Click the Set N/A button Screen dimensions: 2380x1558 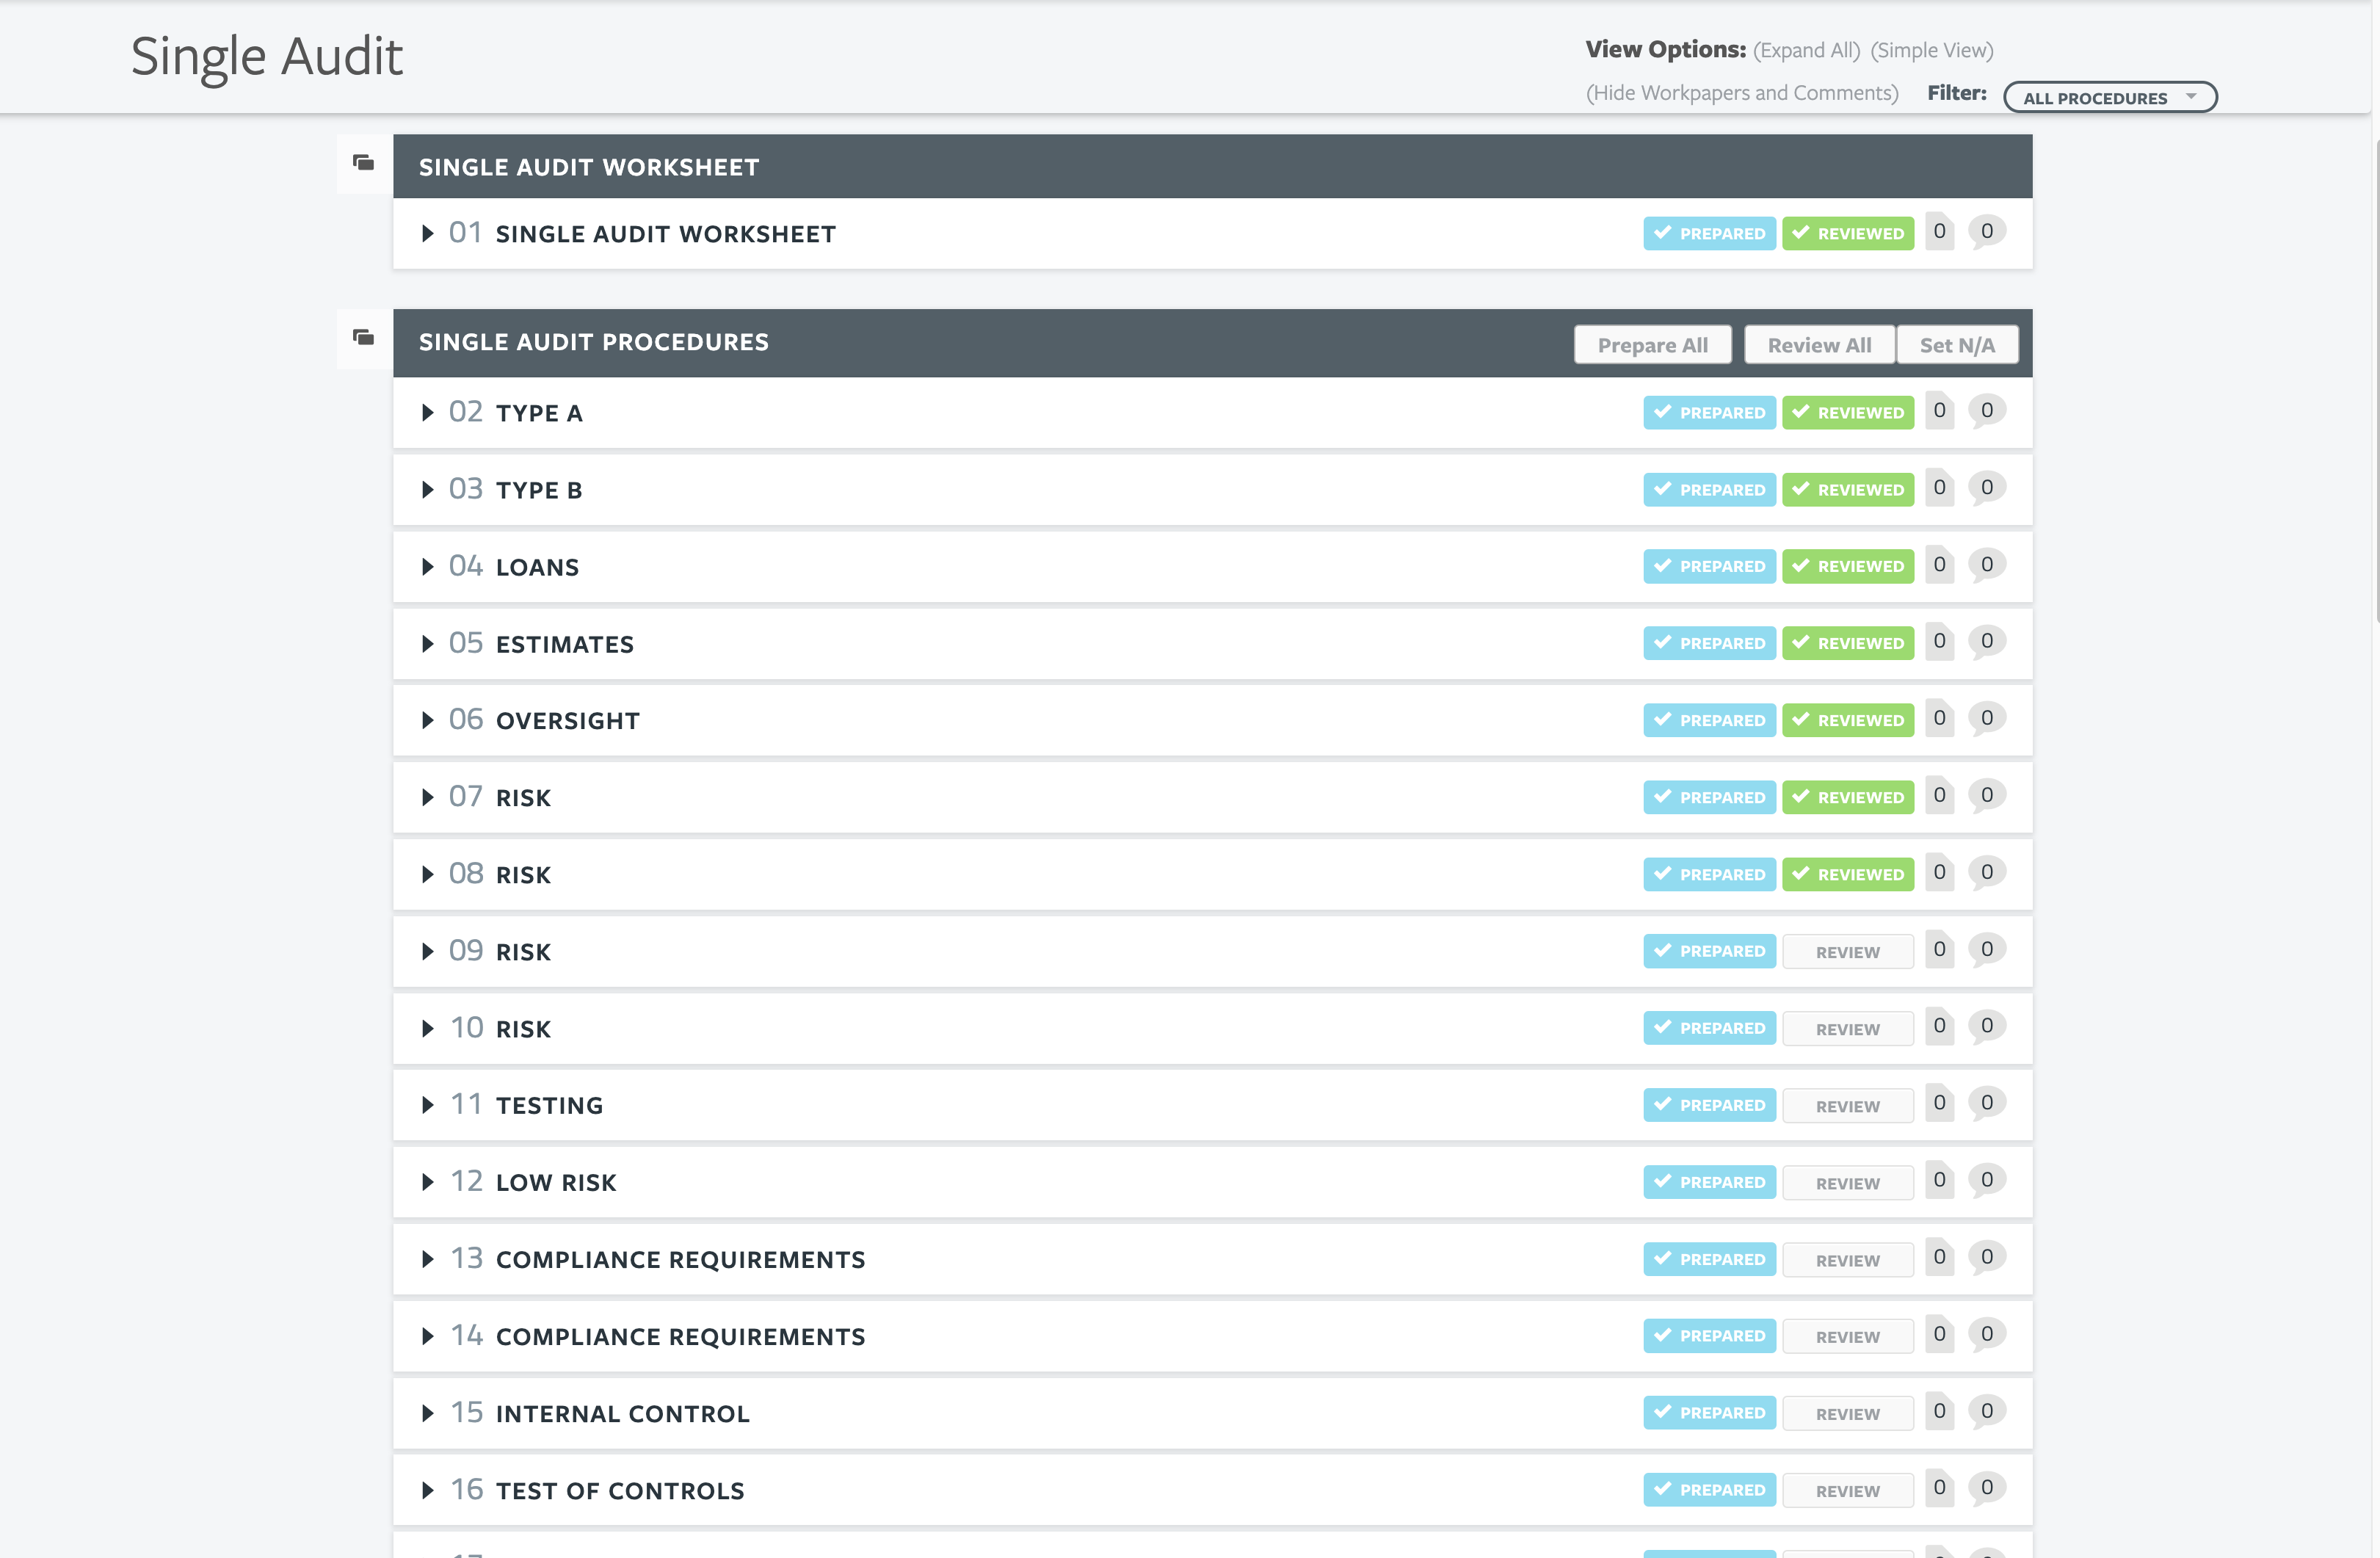[1957, 344]
